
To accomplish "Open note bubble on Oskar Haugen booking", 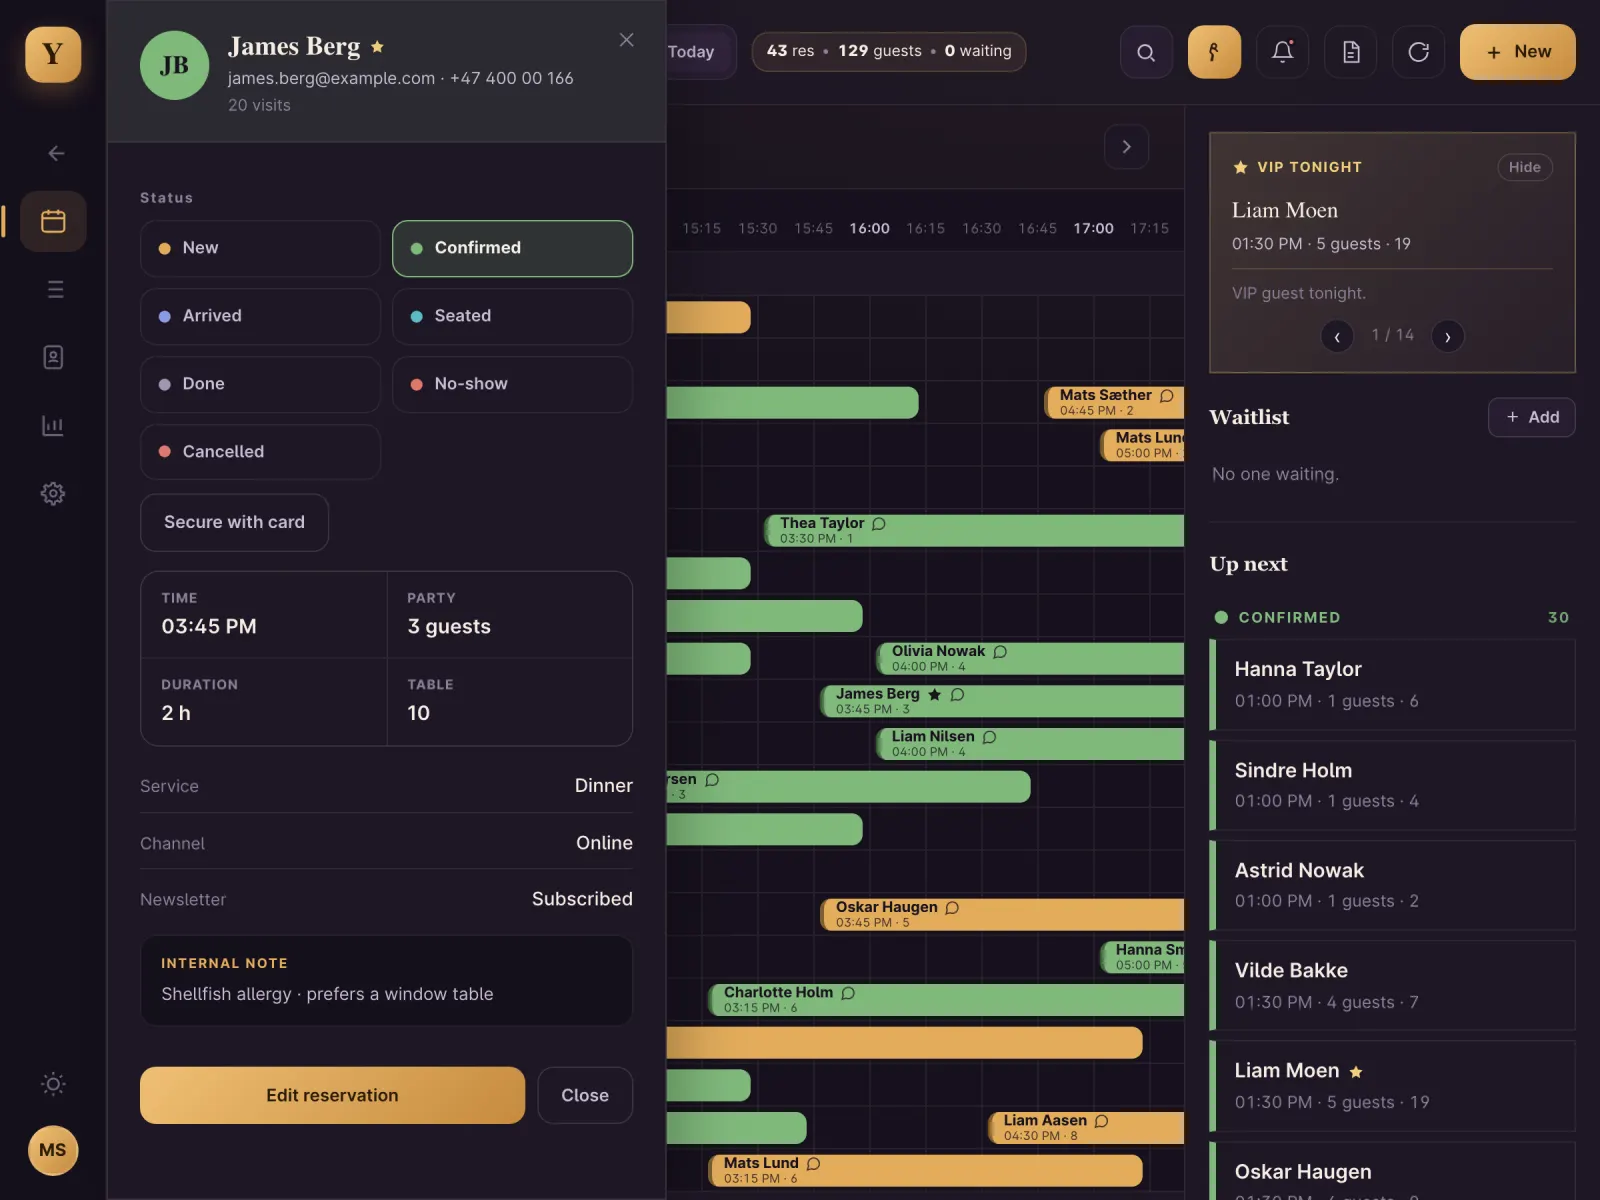I will [952, 907].
